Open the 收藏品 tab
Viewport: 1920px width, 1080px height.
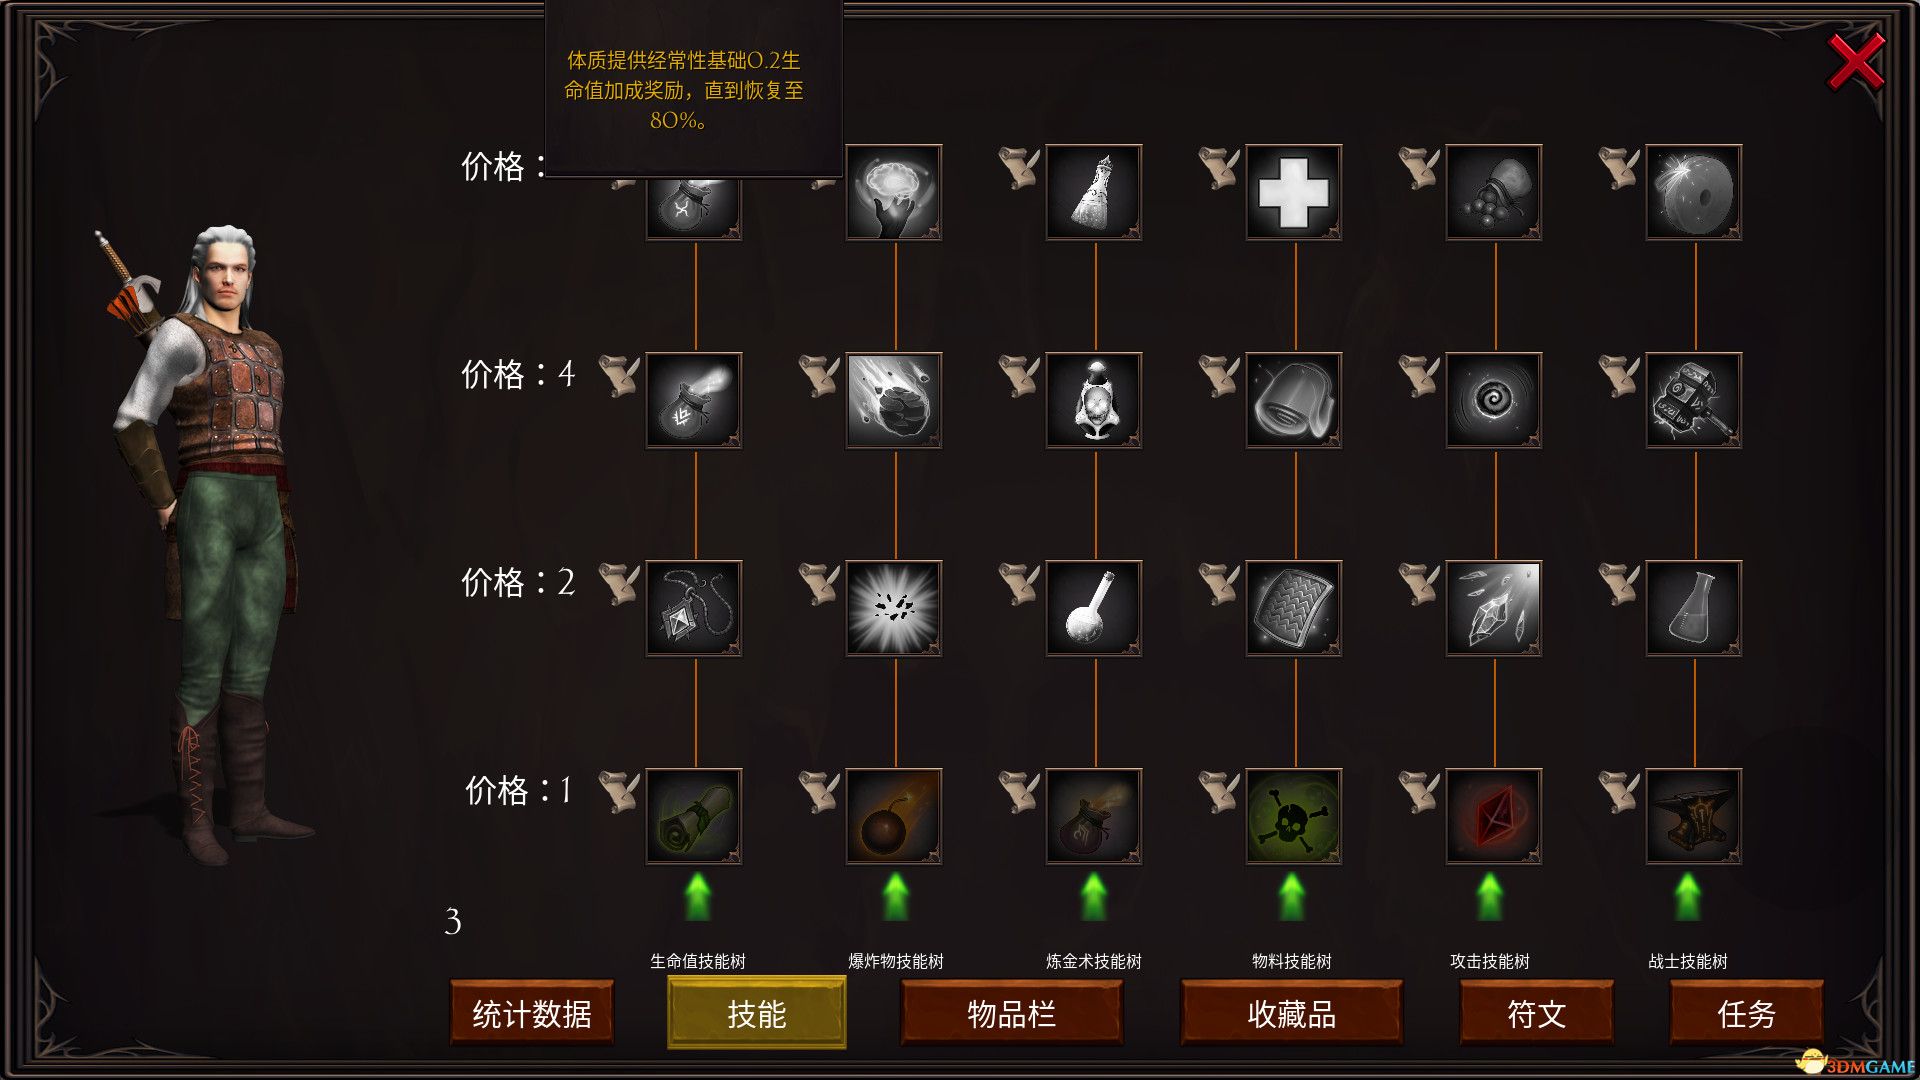coord(1291,1013)
